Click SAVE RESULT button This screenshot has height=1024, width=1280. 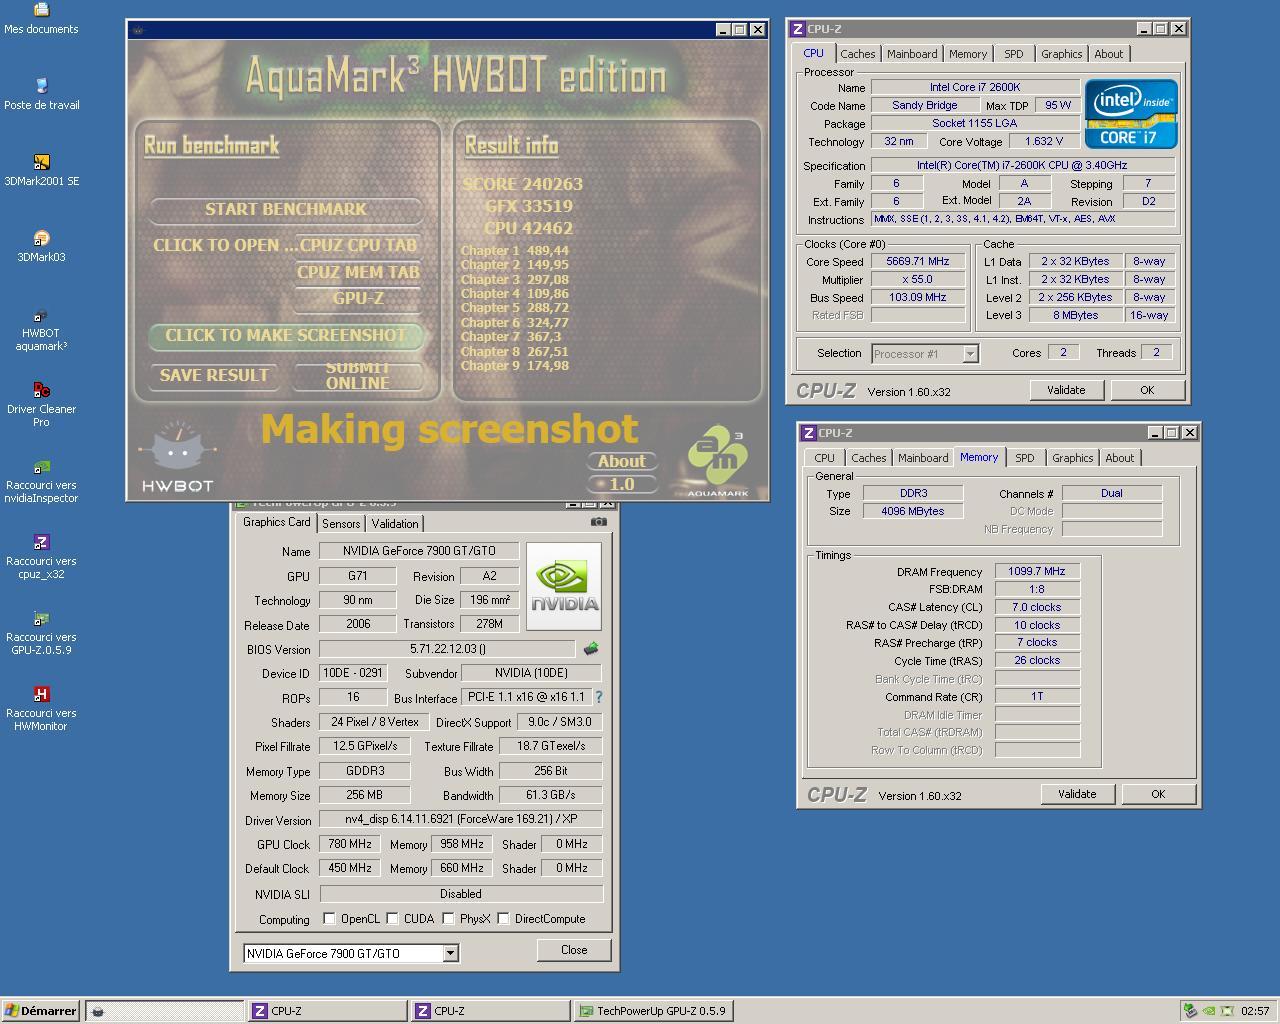coord(214,375)
